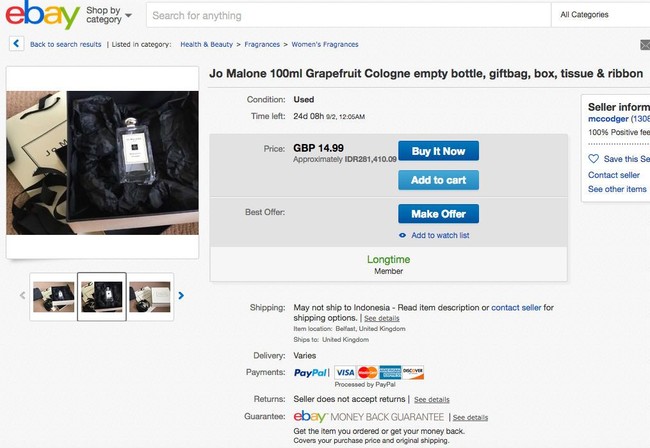The width and height of the screenshot is (650, 448).
Task: Open Health & Beauty breadcrumb category
Action: point(204,44)
